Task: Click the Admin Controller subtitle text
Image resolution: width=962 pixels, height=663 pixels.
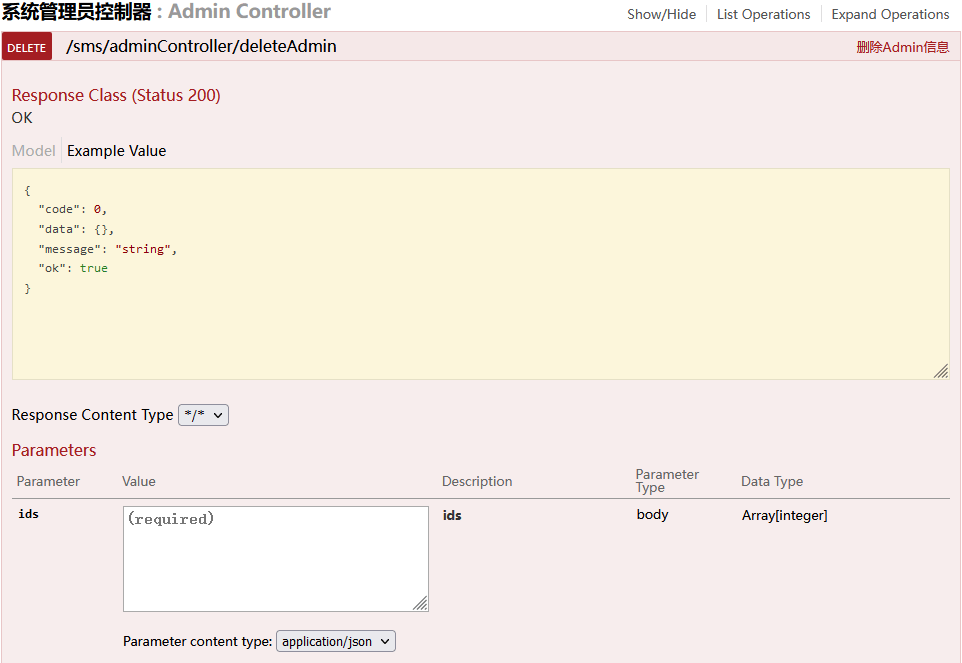Action: [x=249, y=11]
